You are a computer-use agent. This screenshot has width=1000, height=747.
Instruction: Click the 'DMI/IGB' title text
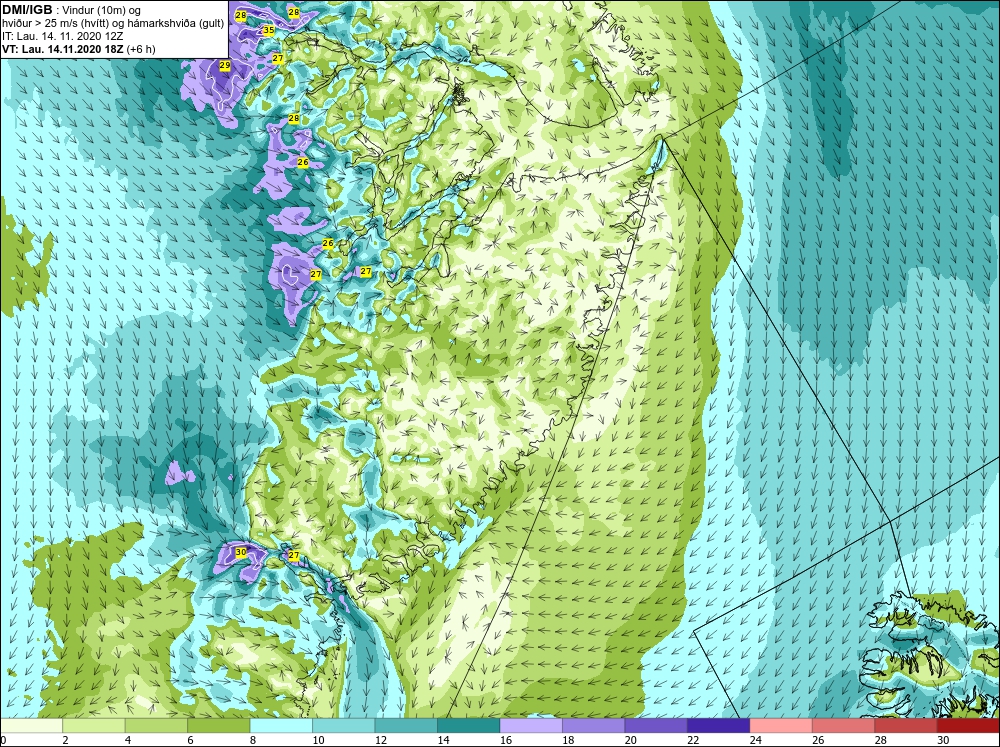pyautogui.click(x=27, y=10)
